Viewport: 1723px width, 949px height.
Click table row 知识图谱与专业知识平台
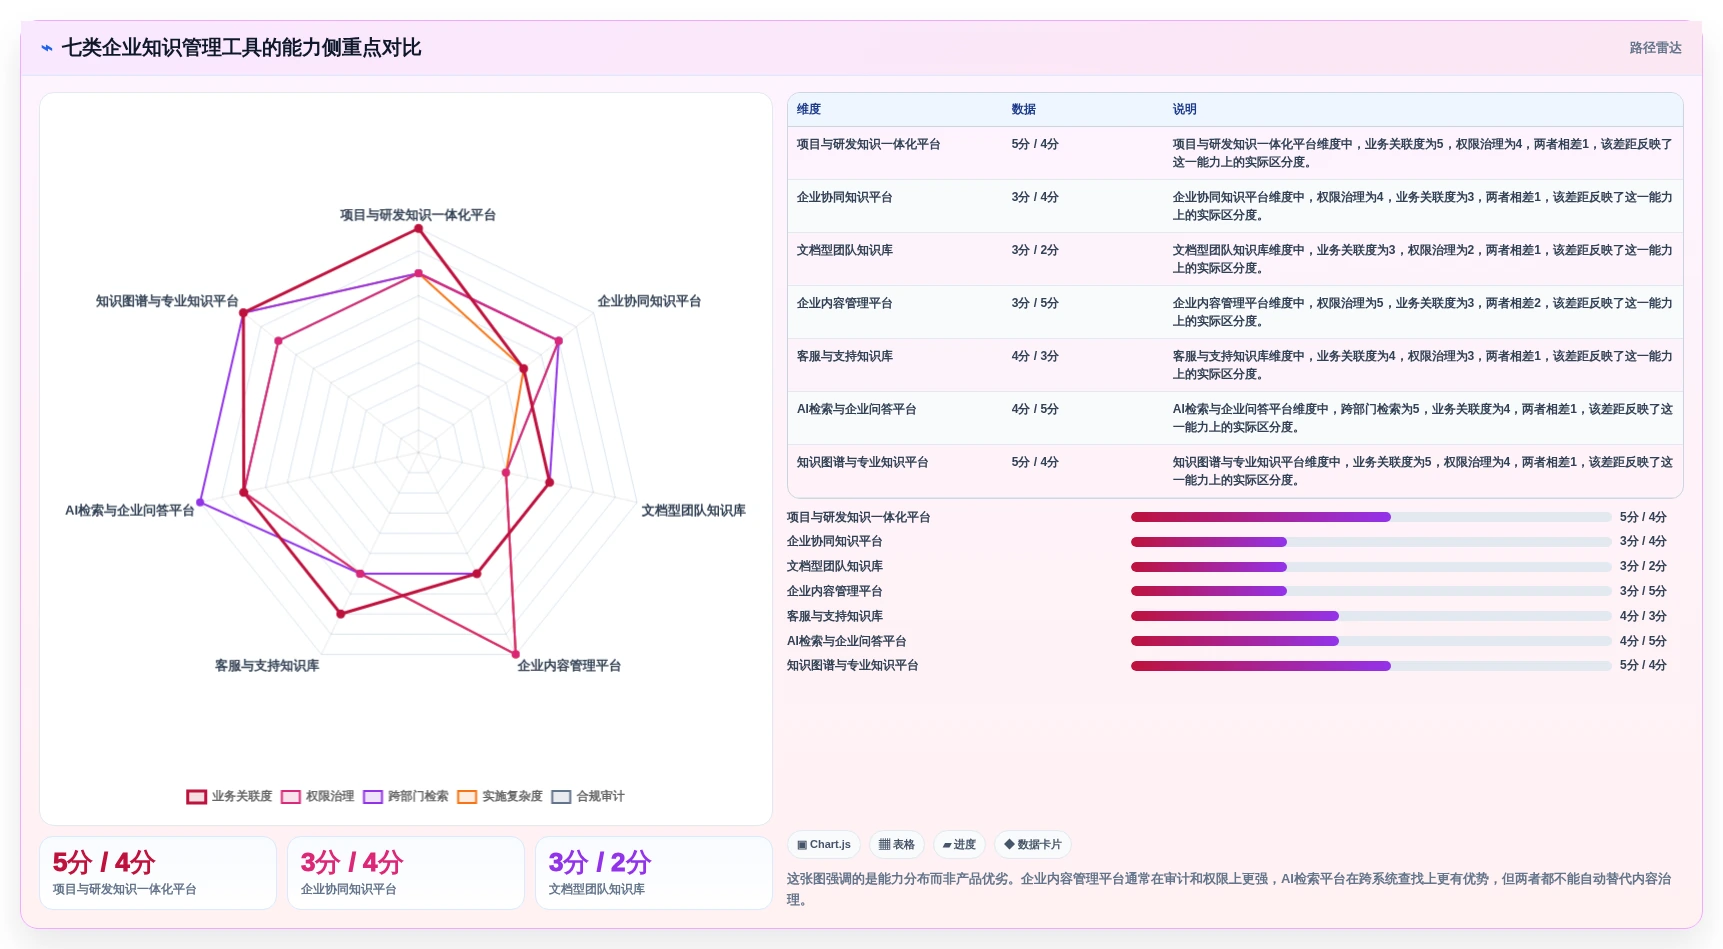tap(1235, 471)
